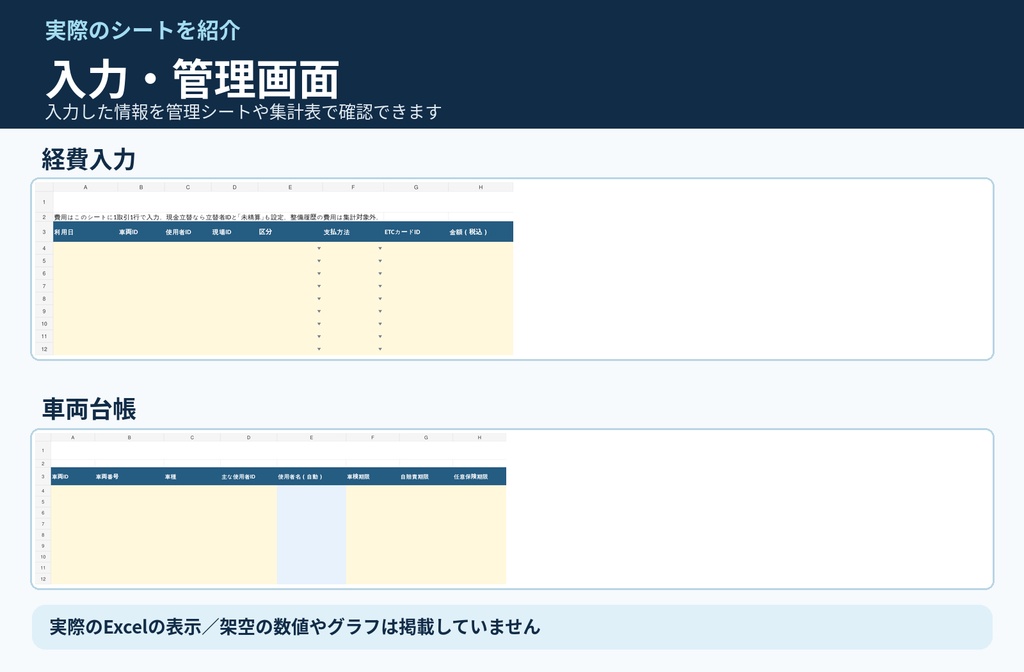Open the 支払方法 dropdown in row 5 of 経費入力
Image resolution: width=1024 pixels, height=672 pixels.
click(380, 261)
